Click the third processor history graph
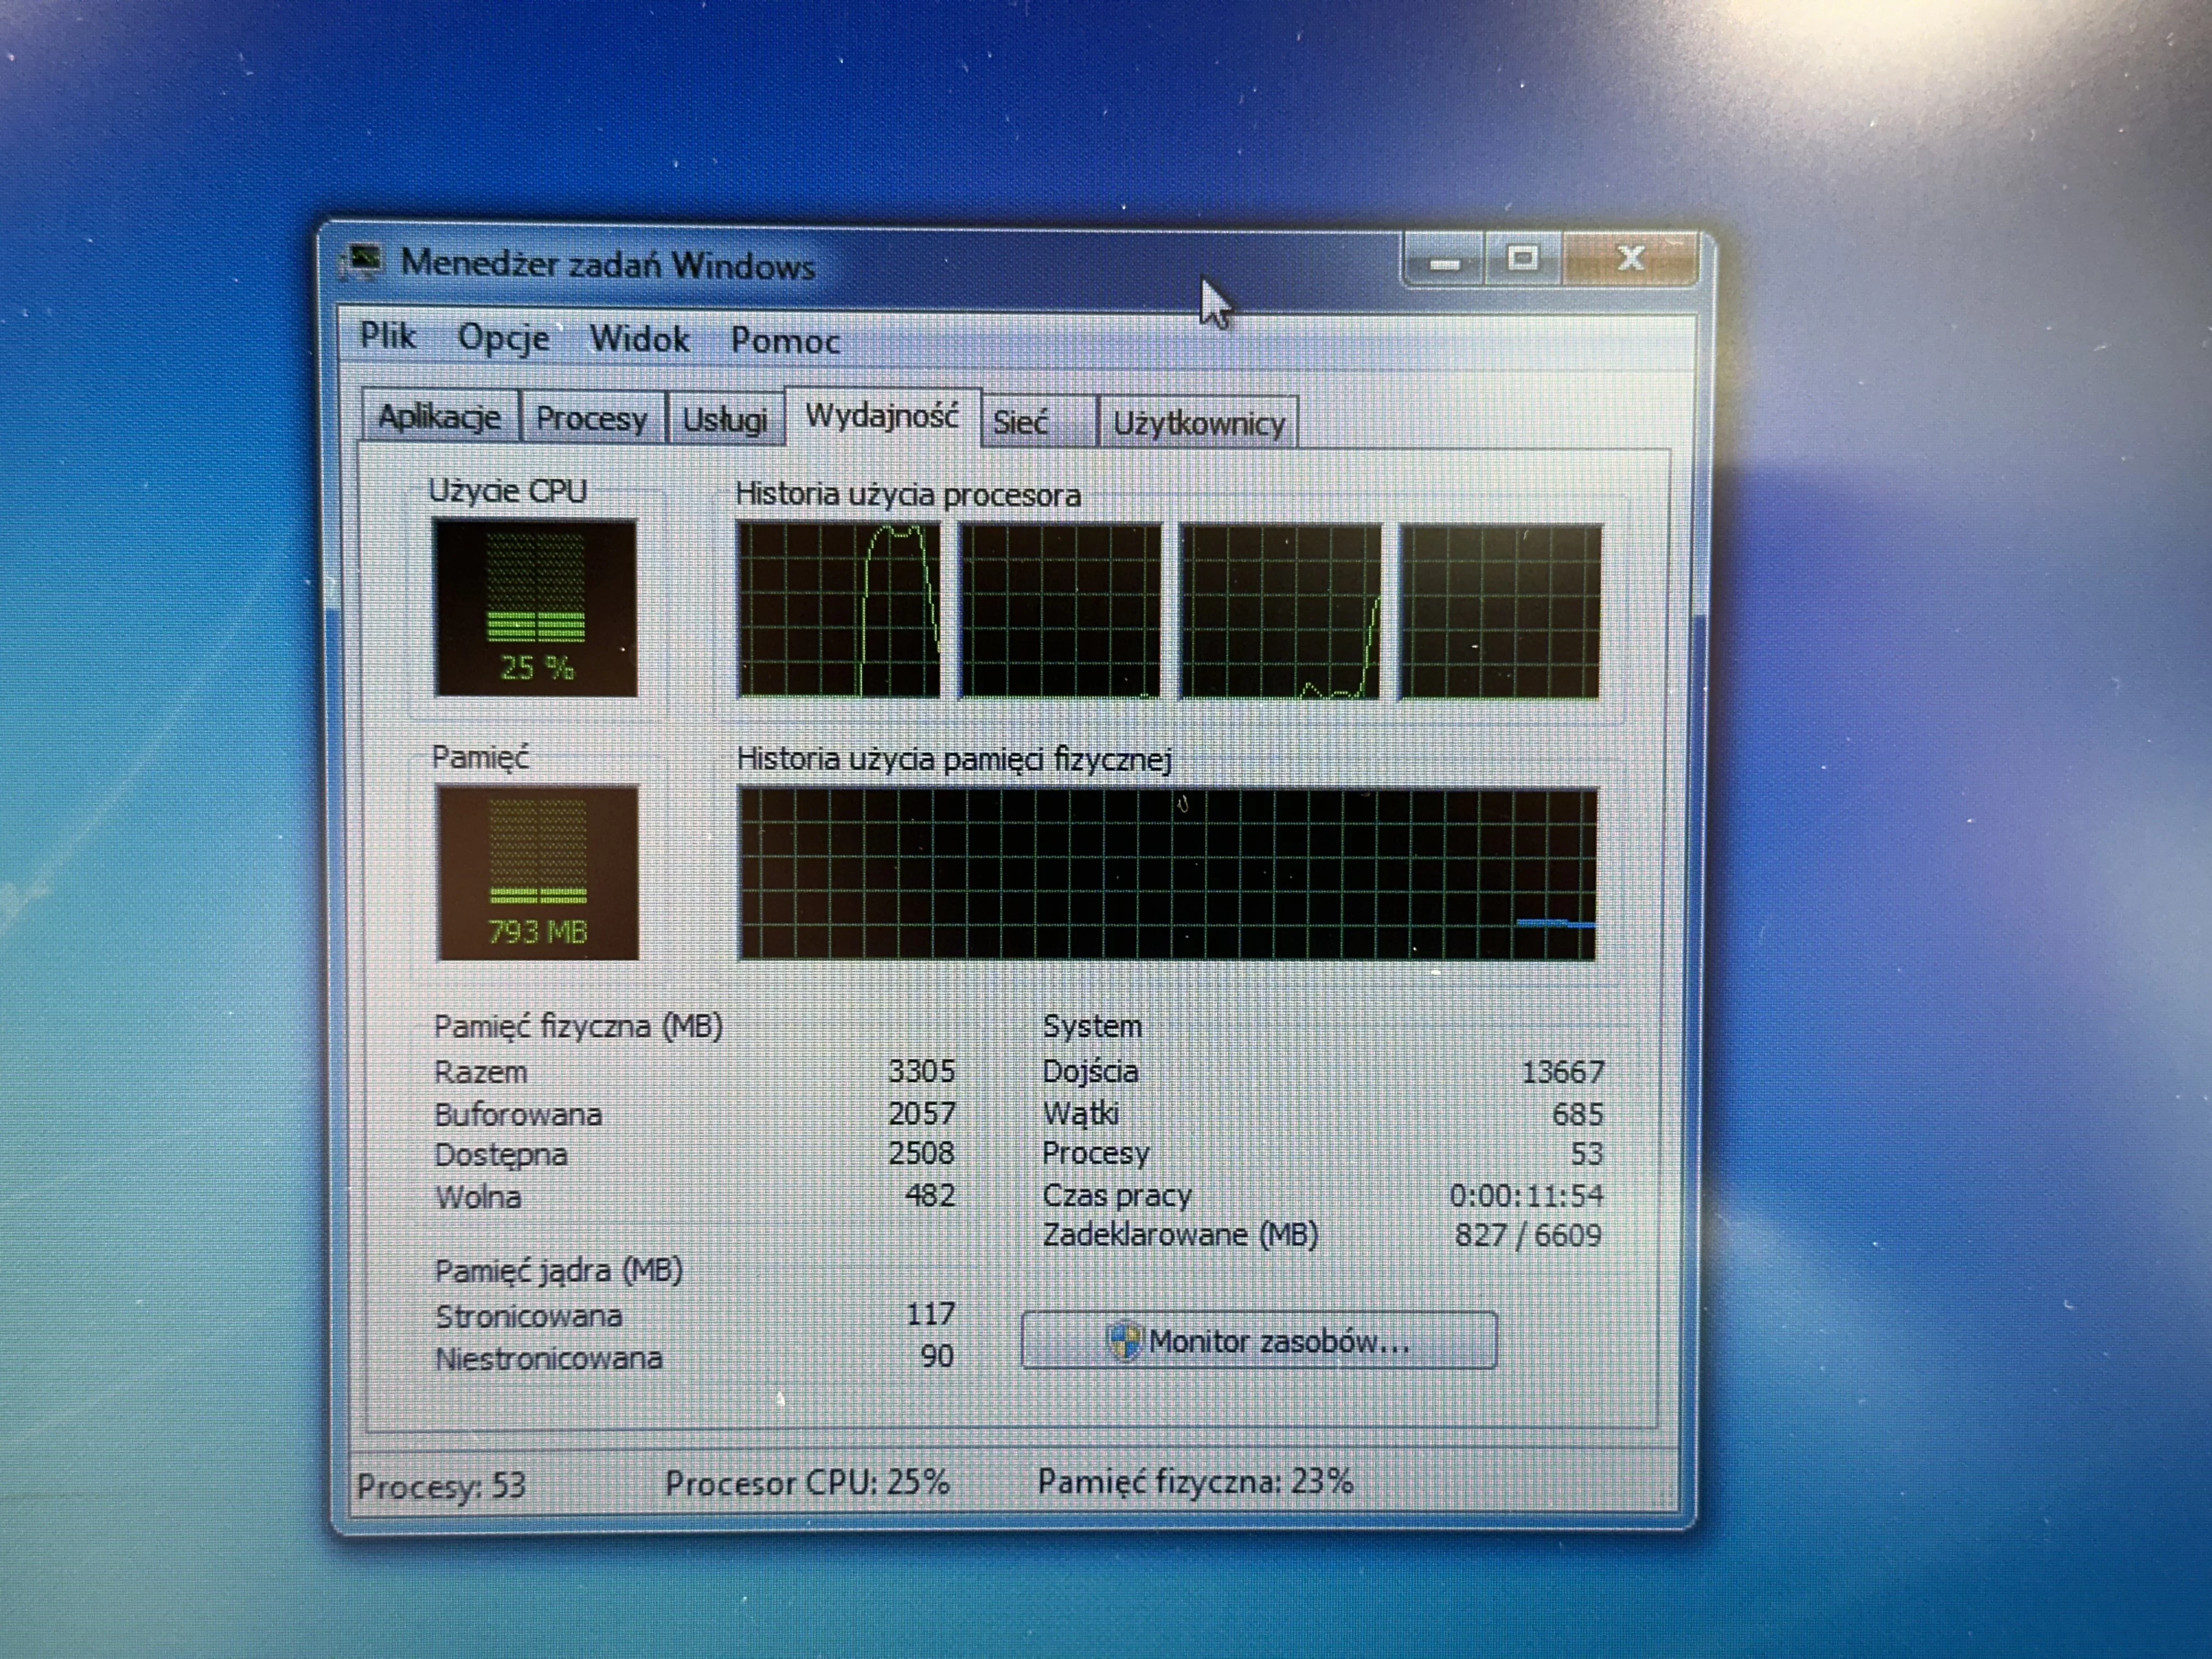2212x1659 pixels. coord(1281,611)
